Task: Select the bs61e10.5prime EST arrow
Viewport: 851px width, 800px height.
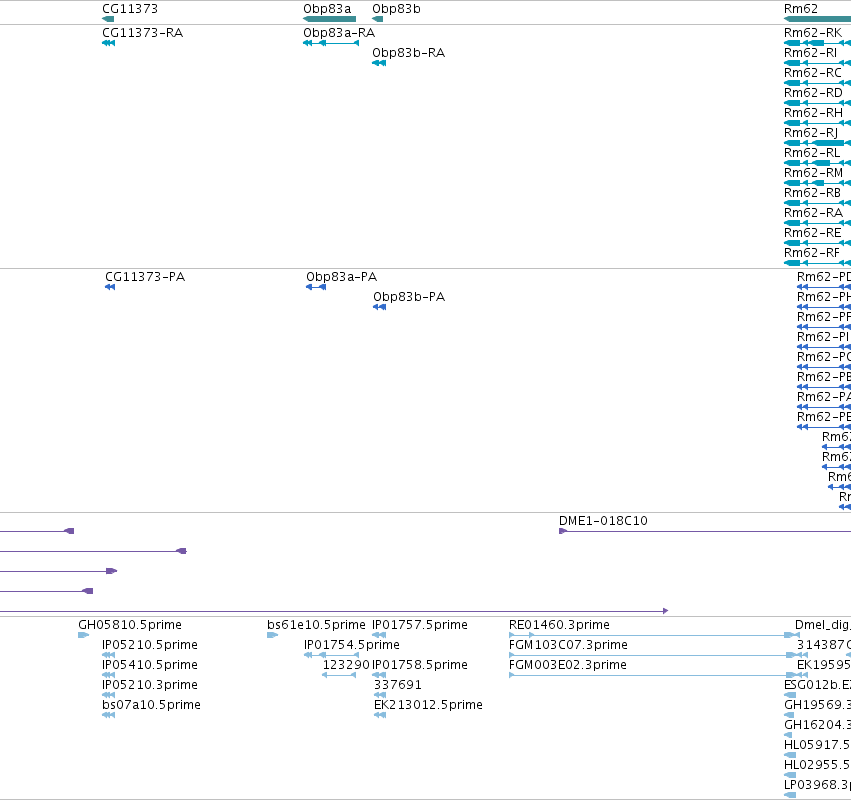Action: (x=272, y=635)
